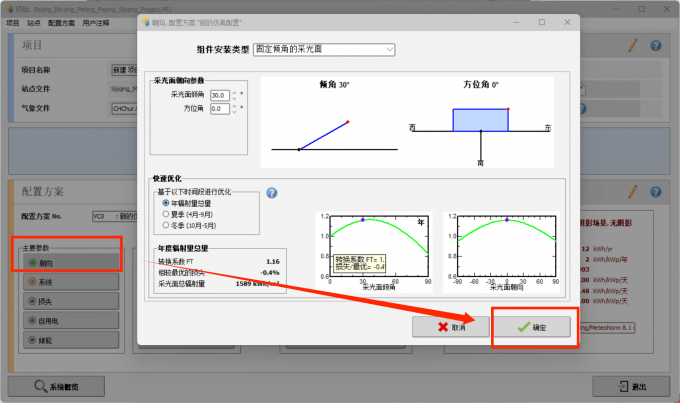Select 年辐射量总量 optimization option
The width and height of the screenshot is (680, 403).
tap(166, 202)
